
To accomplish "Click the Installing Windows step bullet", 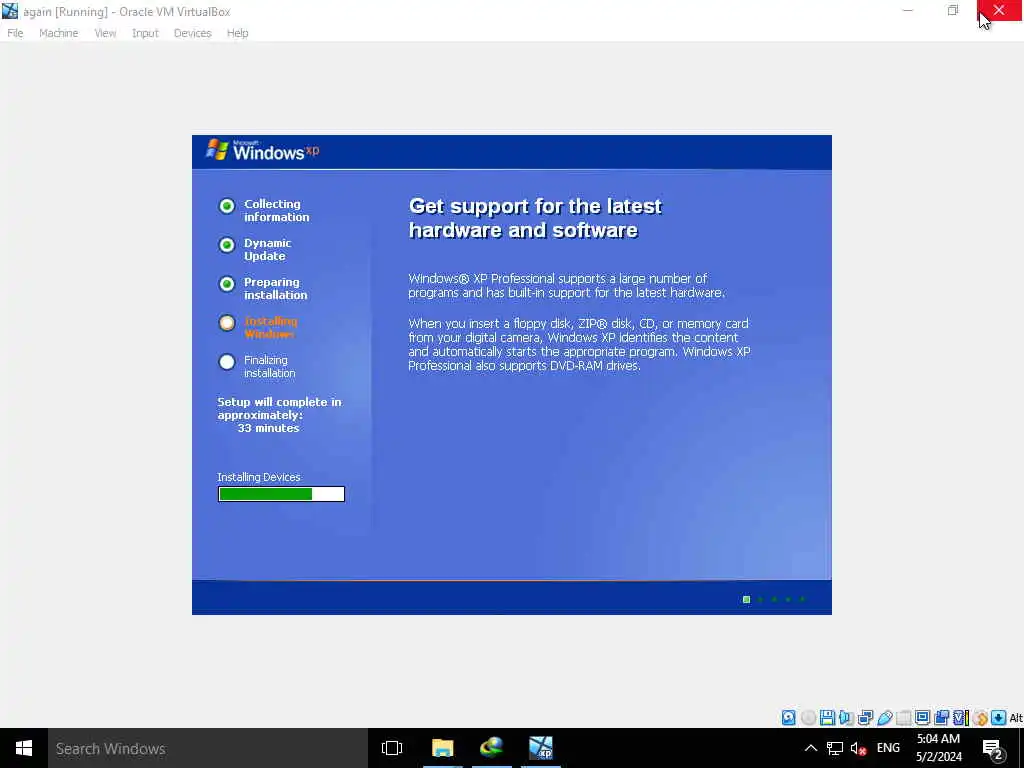I will click(227, 323).
